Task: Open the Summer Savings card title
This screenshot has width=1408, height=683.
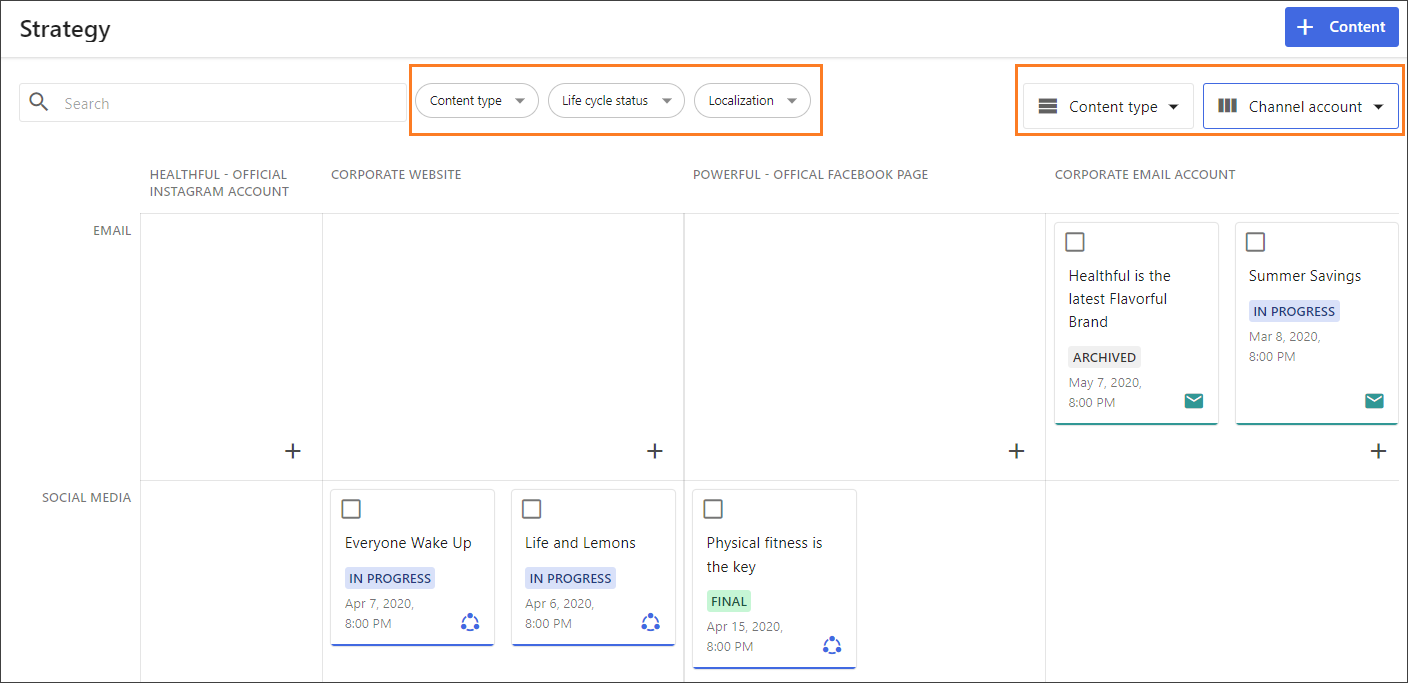Action: tap(1305, 276)
